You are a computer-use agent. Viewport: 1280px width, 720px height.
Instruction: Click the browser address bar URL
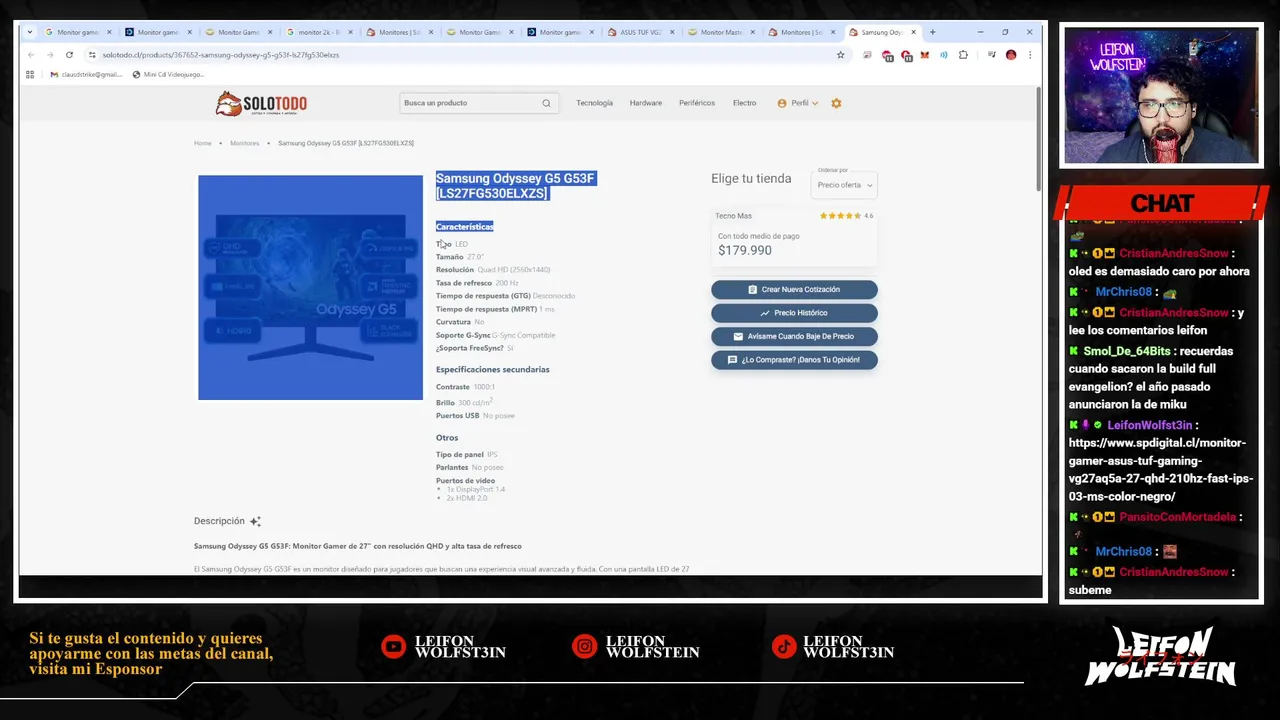pos(220,55)
